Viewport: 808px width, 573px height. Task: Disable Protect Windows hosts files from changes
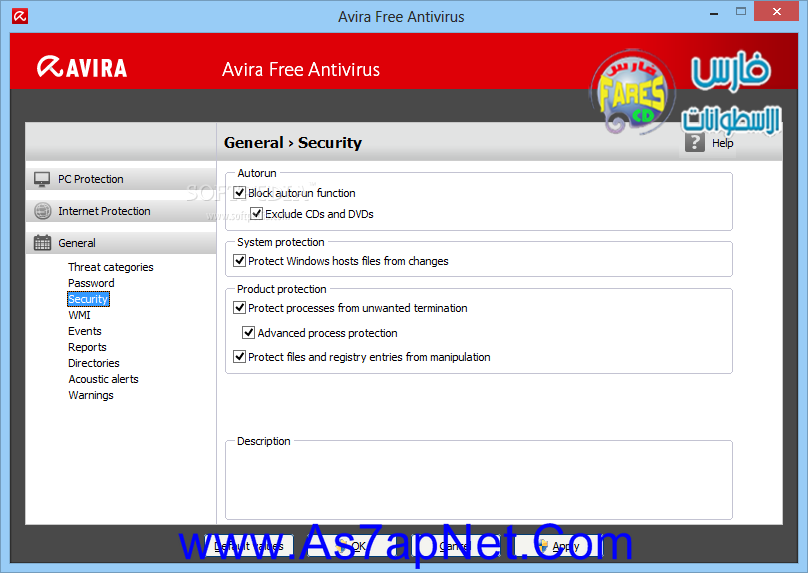coord(240,261)
